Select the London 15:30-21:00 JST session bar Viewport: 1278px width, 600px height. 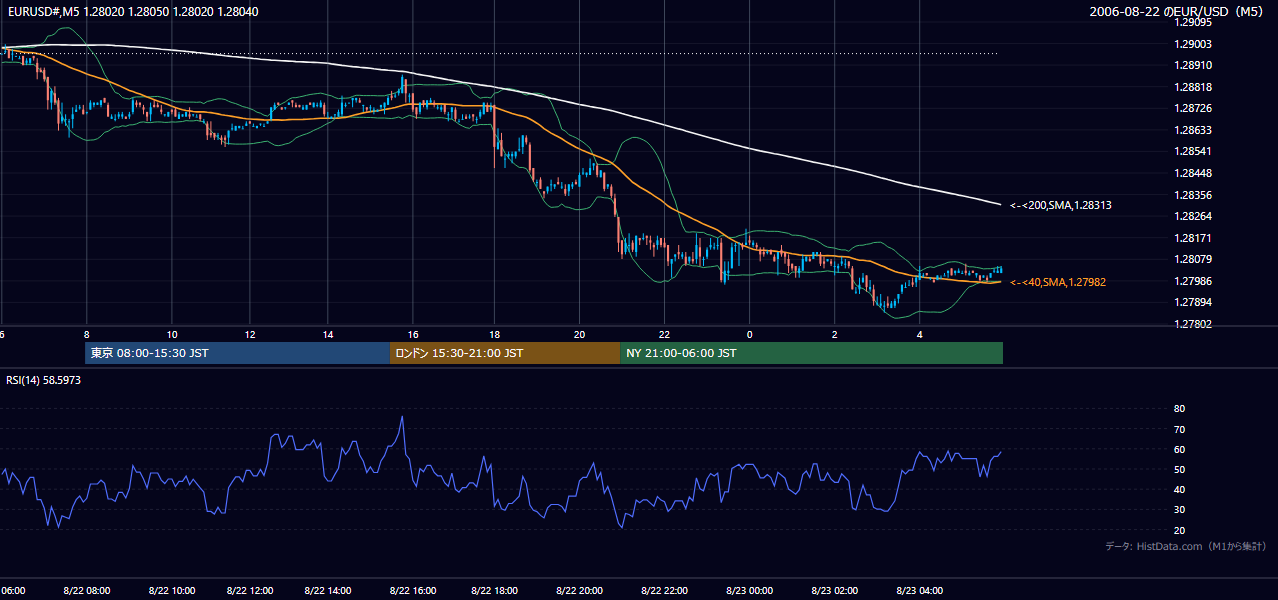tap(504, 353)
